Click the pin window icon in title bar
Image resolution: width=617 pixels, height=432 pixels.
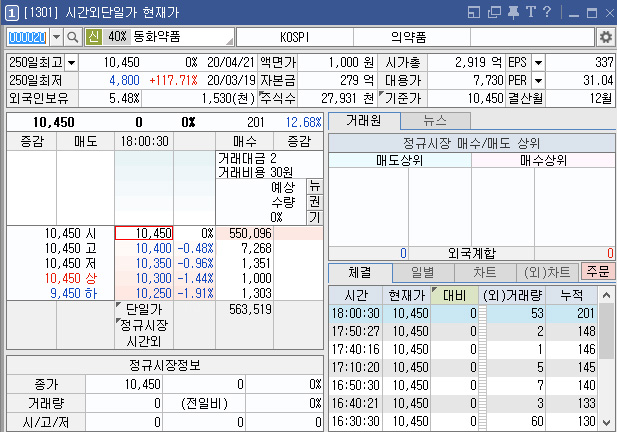[x=513, y=13]
